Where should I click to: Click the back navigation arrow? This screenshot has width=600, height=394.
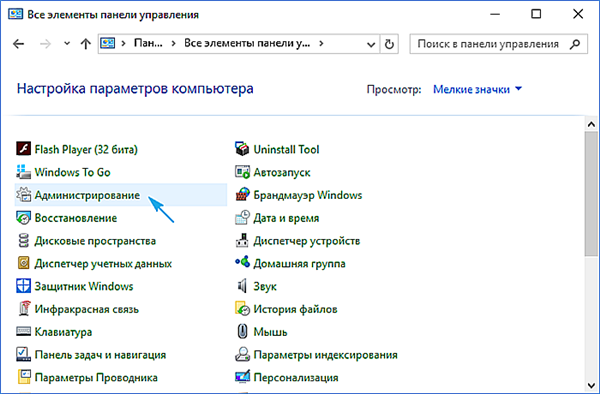(18, 44)
